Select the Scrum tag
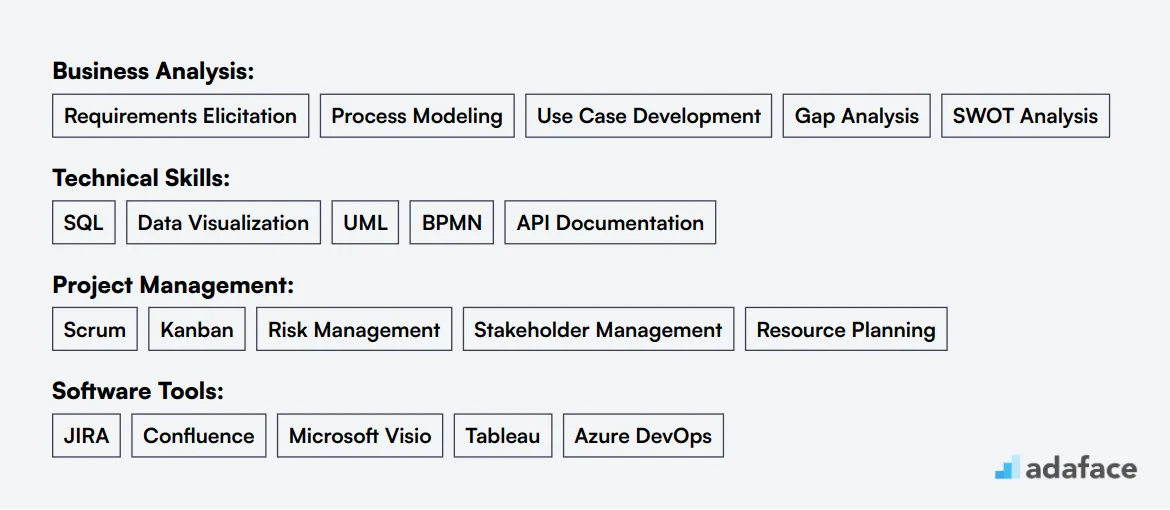The width and height of the screenshot is (1170, 510). pos(95,329)
